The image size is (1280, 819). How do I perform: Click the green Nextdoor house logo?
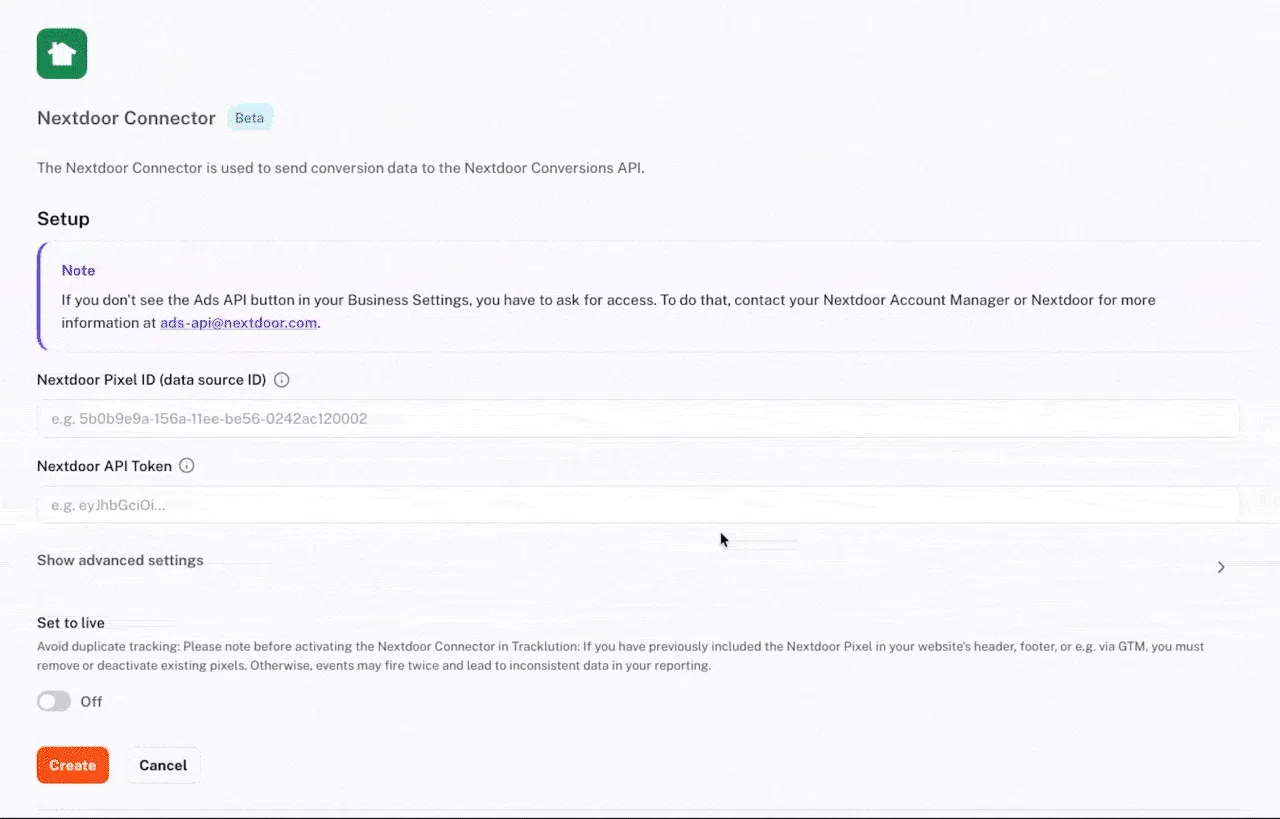coord(62,54)
